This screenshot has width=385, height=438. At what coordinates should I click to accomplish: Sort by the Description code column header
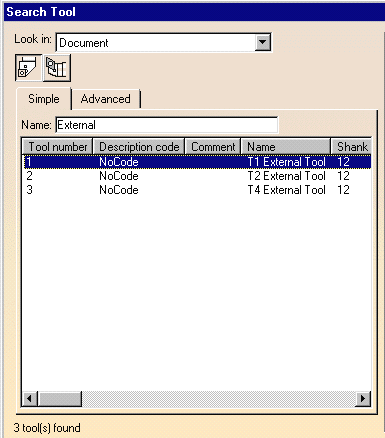point(139,147)
